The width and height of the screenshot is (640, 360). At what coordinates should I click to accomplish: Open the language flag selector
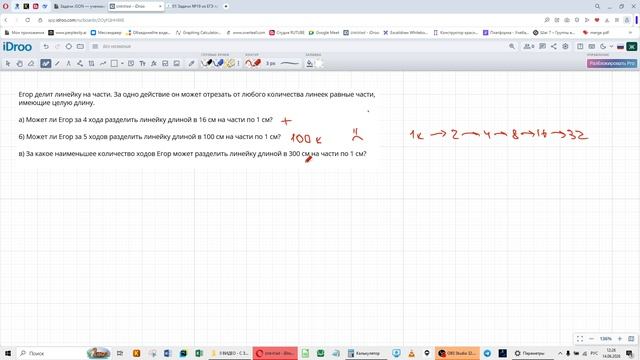tap(620, 47)
